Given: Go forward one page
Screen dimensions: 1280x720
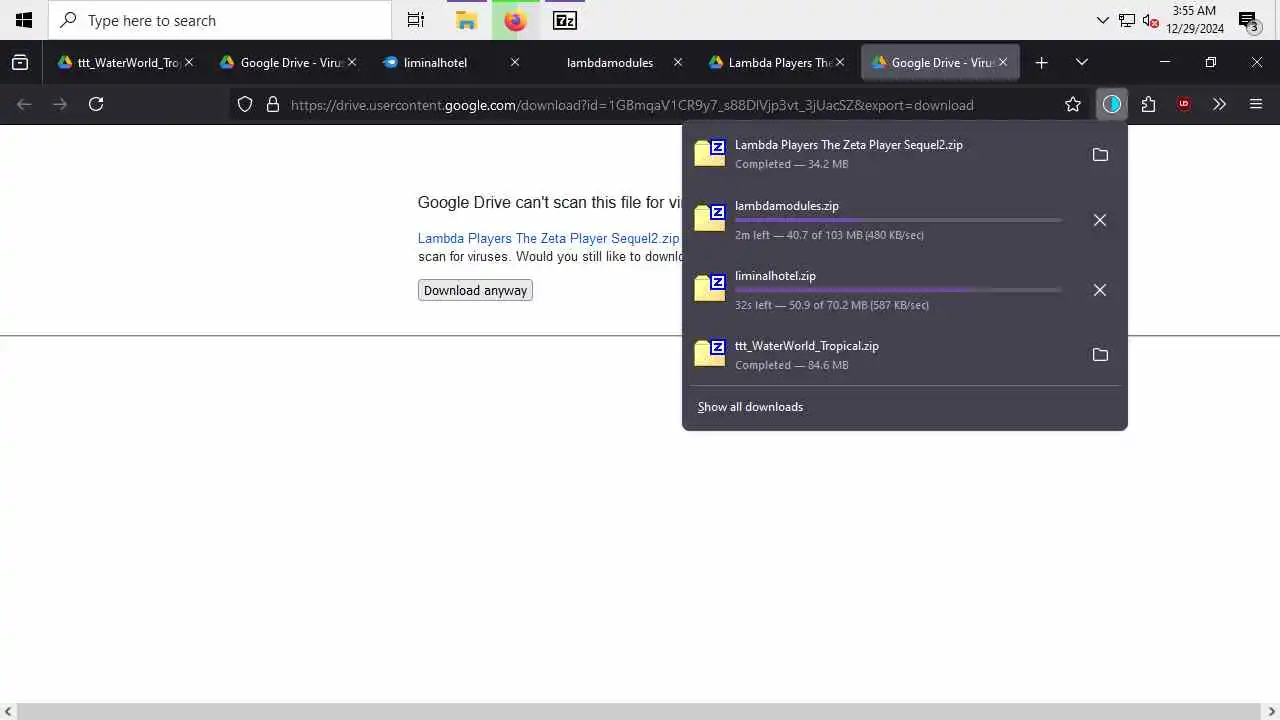Looking at the screenshot, I should (x=60, y=104).
